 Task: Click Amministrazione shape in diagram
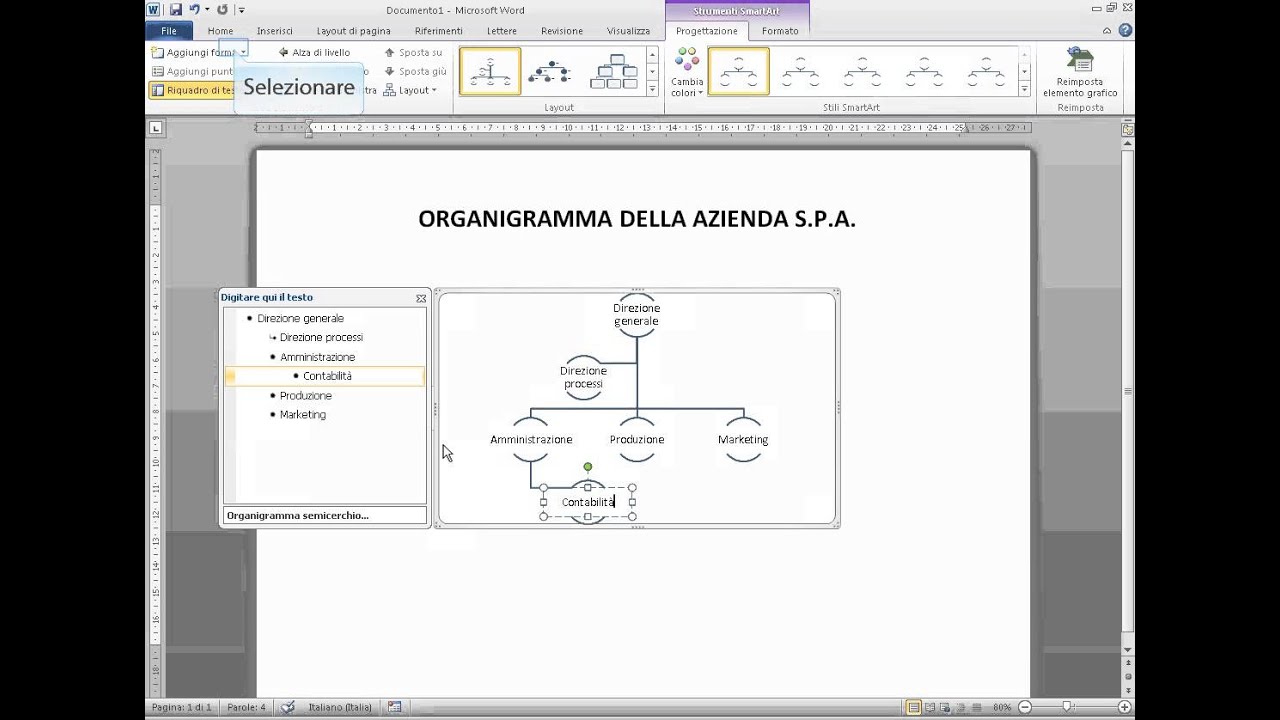point(531,439)
